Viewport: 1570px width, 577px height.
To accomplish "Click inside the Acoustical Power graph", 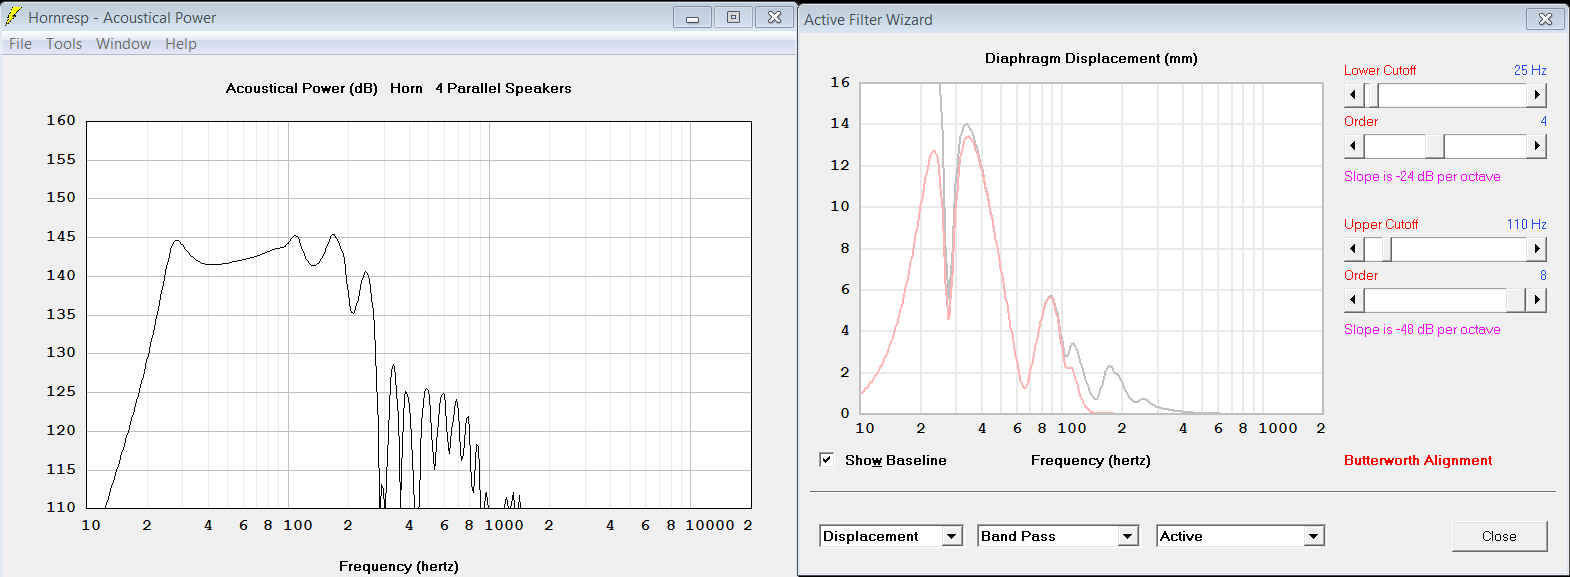I will 419,315.
